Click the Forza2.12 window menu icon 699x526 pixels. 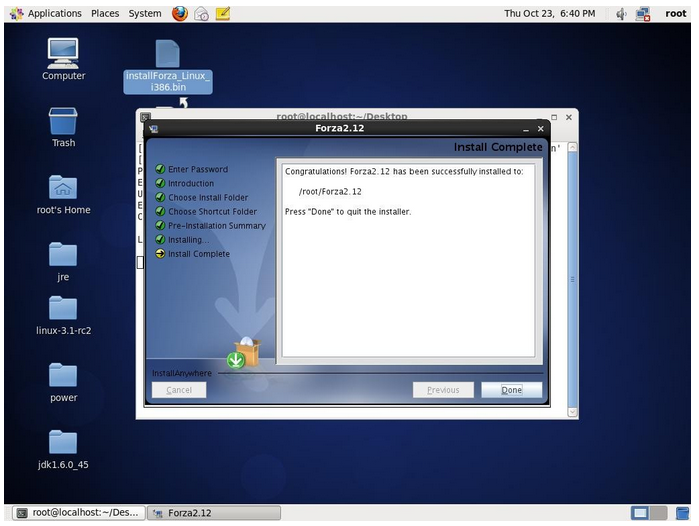coord(154,129)
